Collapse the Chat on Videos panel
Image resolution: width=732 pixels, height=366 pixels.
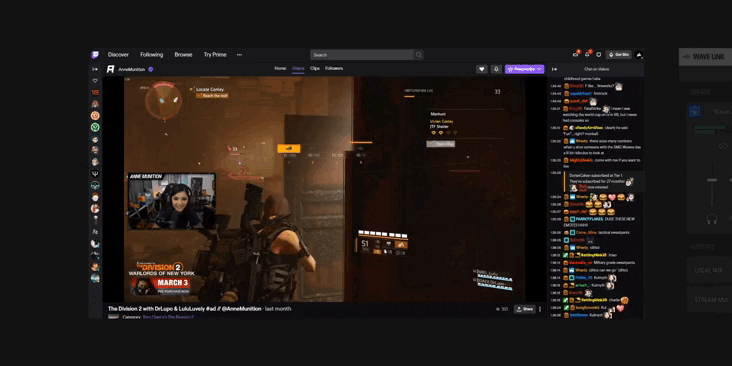[x=554, y=69]
